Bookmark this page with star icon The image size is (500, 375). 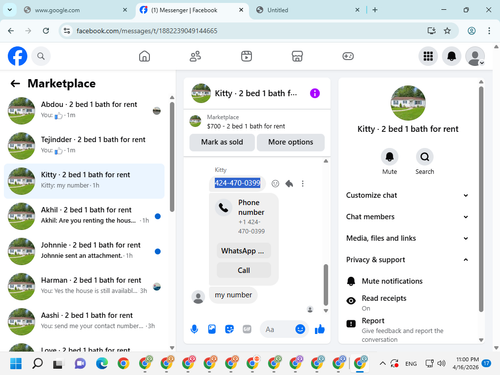point(447,31)
